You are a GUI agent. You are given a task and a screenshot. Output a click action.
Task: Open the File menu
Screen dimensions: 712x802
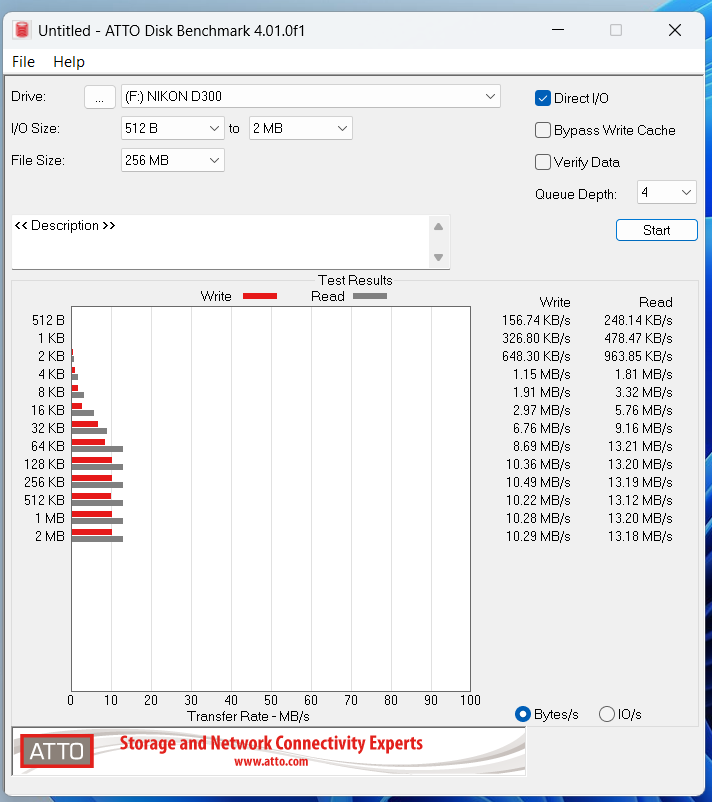pos(24,62)
